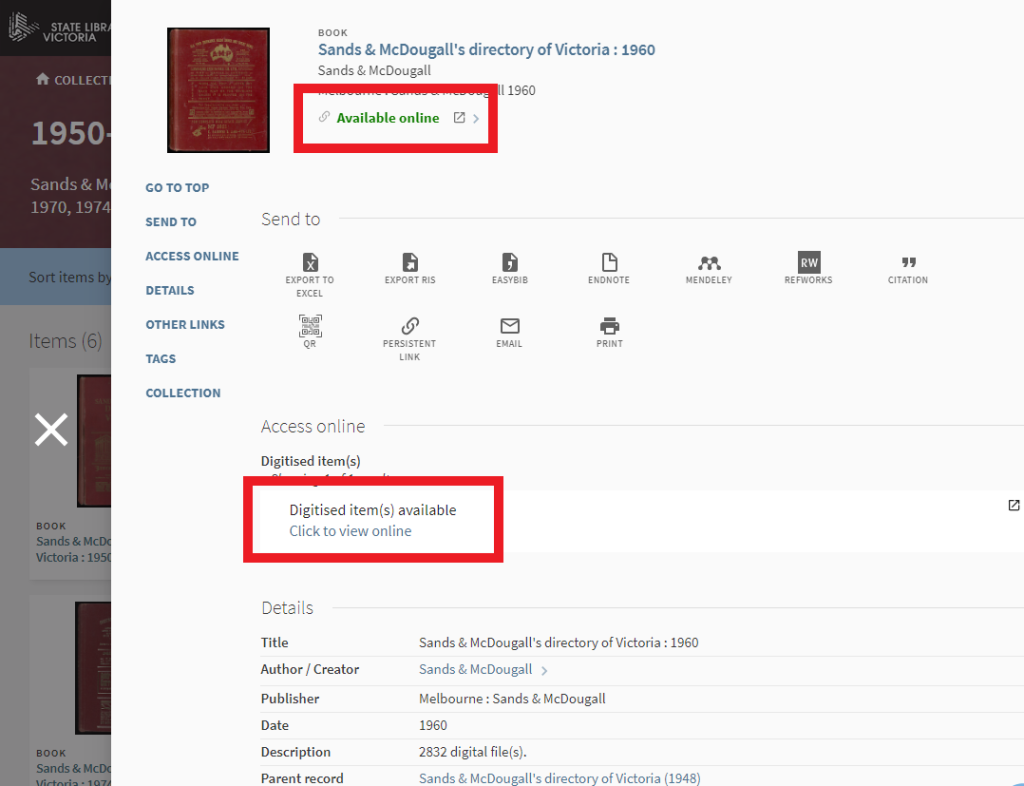Navigate to Other Links section
This screenshot has width=1024, height=786.
185,324
